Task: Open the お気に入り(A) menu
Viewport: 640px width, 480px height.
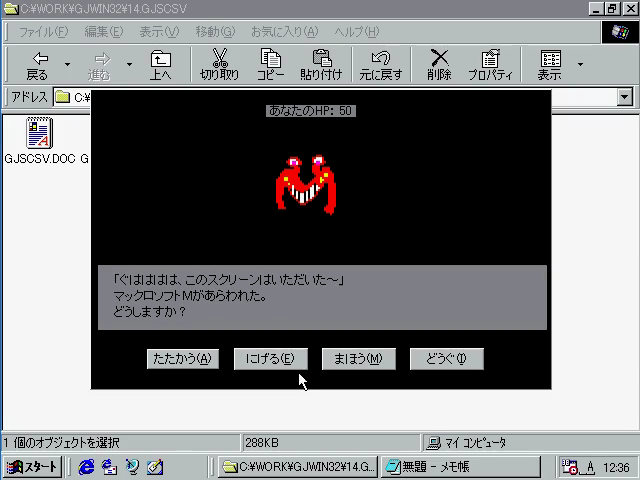Action: 284,32
